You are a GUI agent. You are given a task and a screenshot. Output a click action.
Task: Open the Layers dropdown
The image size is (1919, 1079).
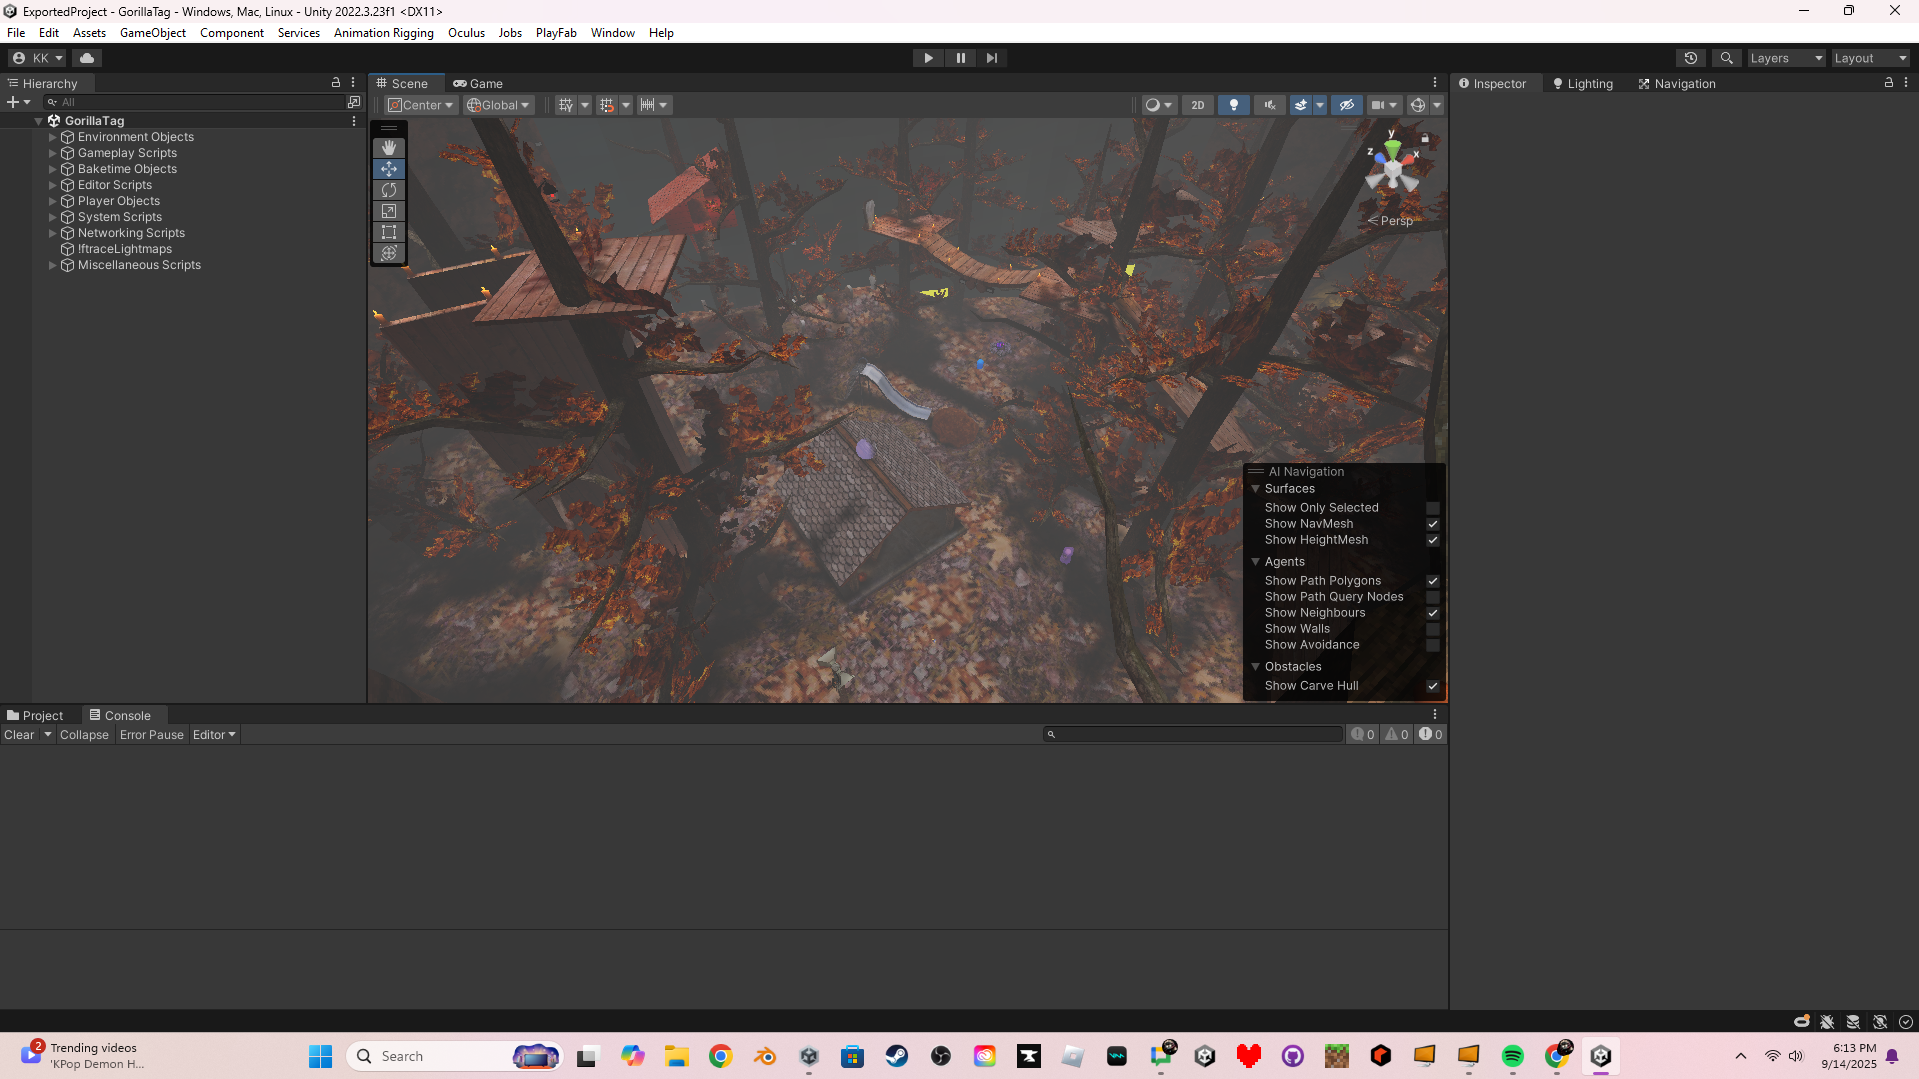[x=1787, y=58]
